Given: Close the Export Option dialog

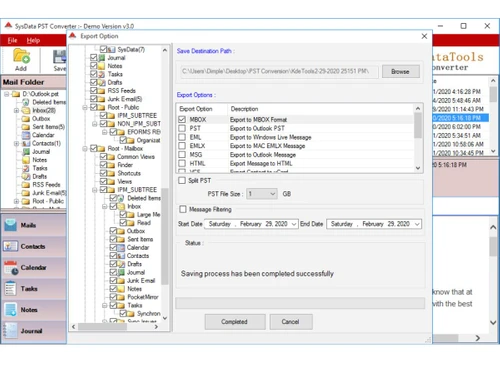Looking at the screenshot, I should pyautogui.click(x=424, y=36).
